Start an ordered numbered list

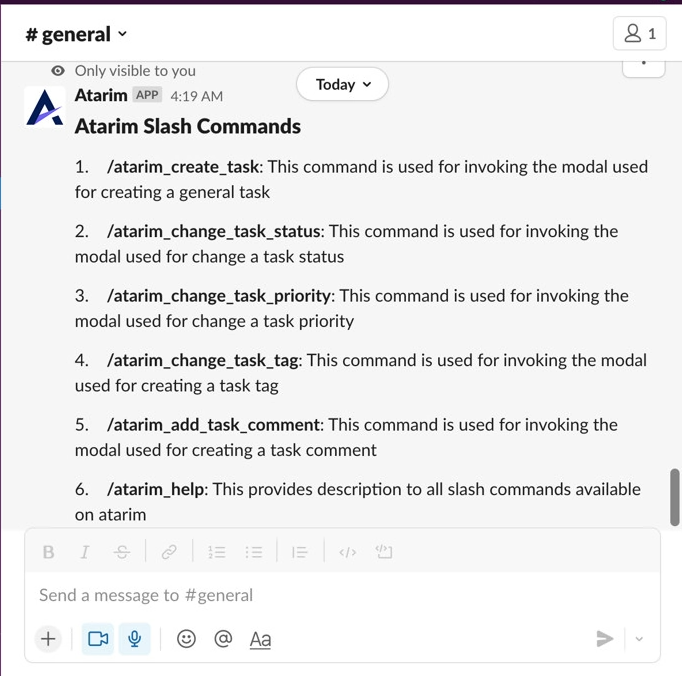pyautogui.click(x=217, y=552)
